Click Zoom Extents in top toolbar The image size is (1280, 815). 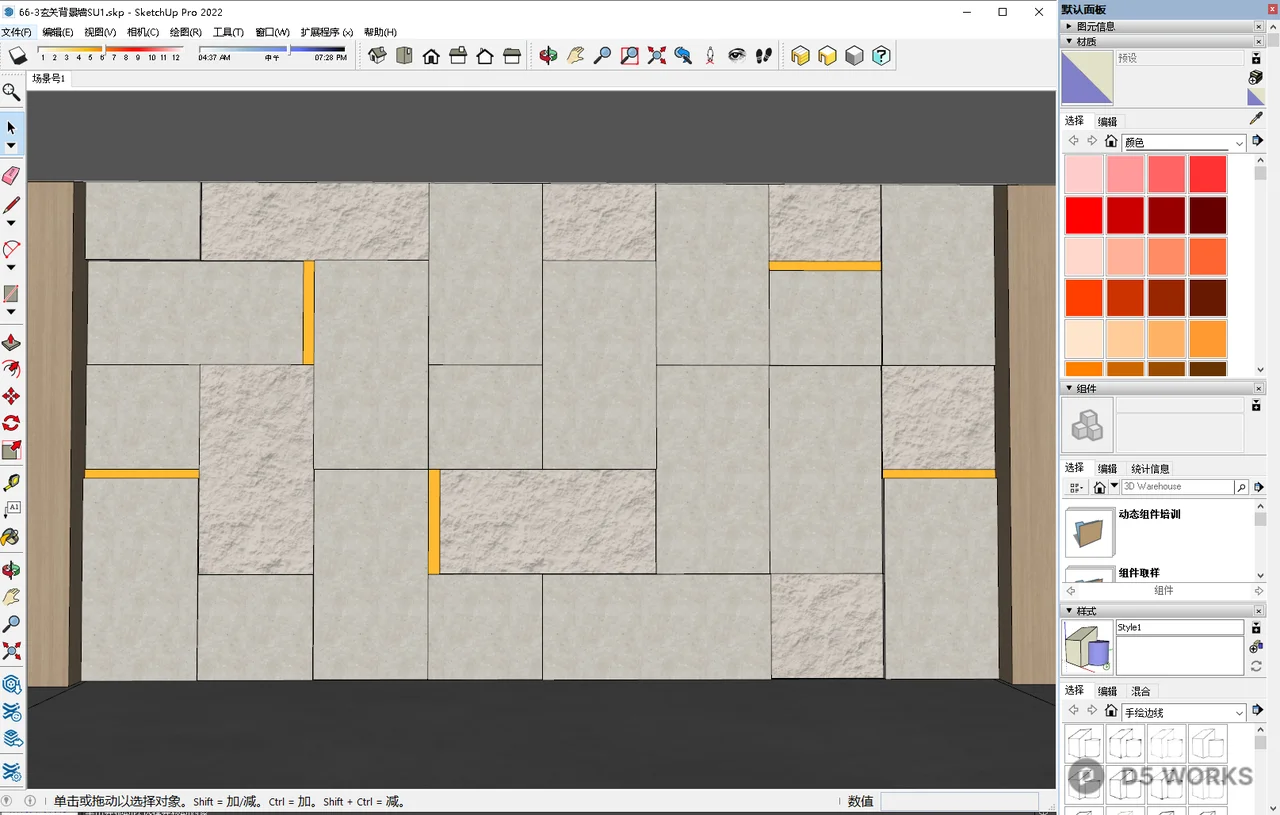(x=656, y=56)
